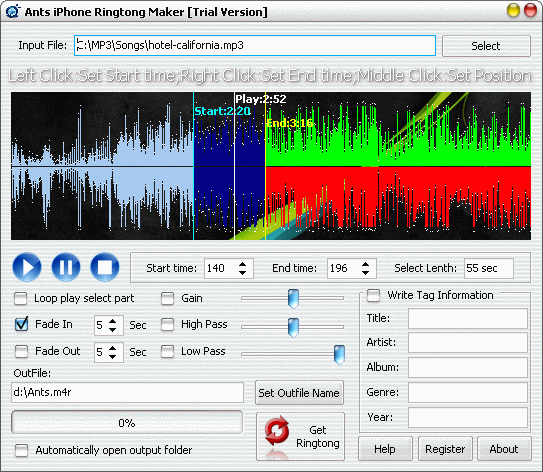Decrease Start time with down arrow
The width and height of the screenshot is (543, 472).
242,273
